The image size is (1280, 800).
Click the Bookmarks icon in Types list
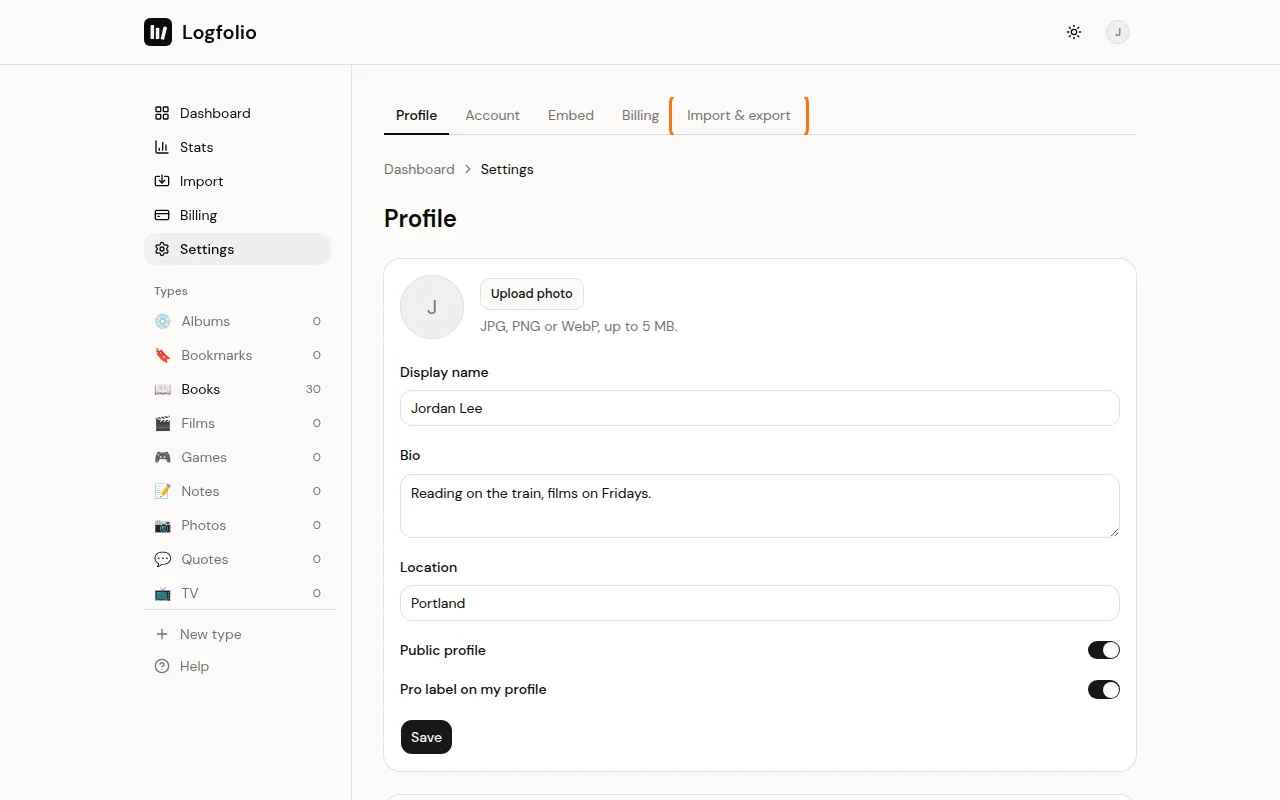(x=163, y=355)
